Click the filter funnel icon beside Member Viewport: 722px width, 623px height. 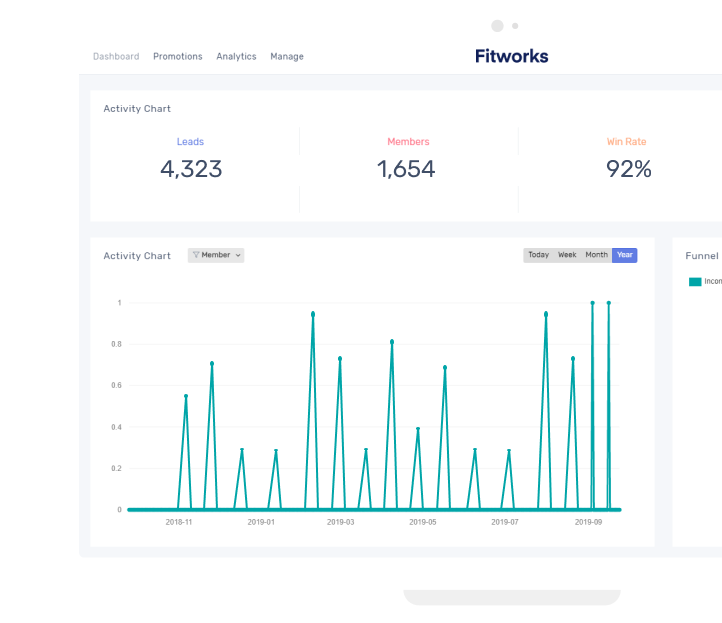coord(196,255)
